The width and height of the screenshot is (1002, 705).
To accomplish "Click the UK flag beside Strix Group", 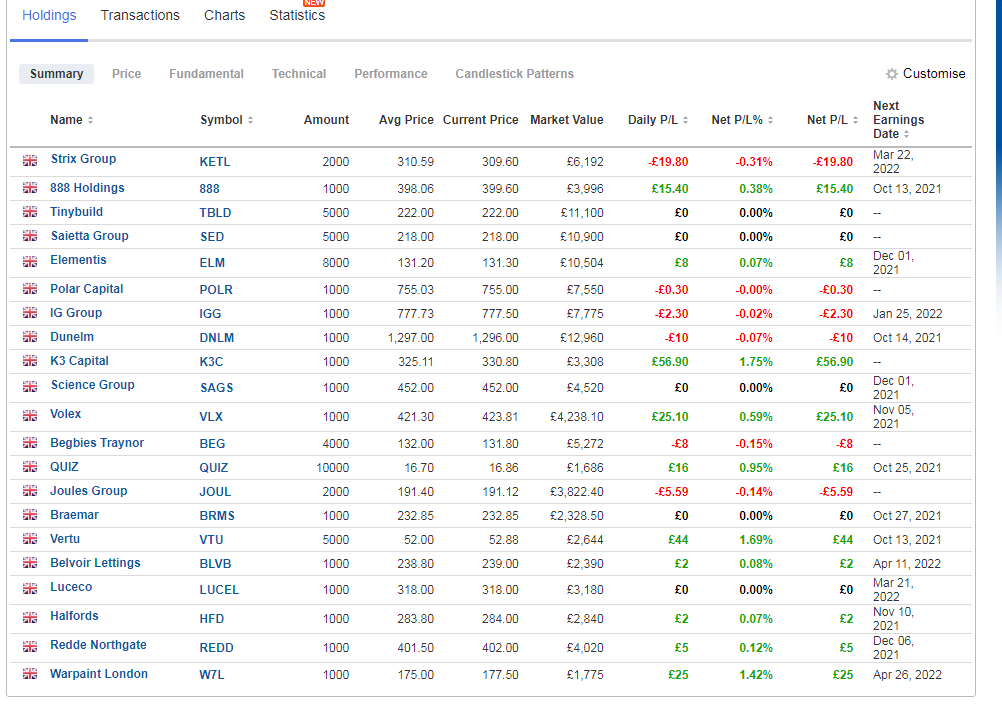I will (x=30, y=160).
